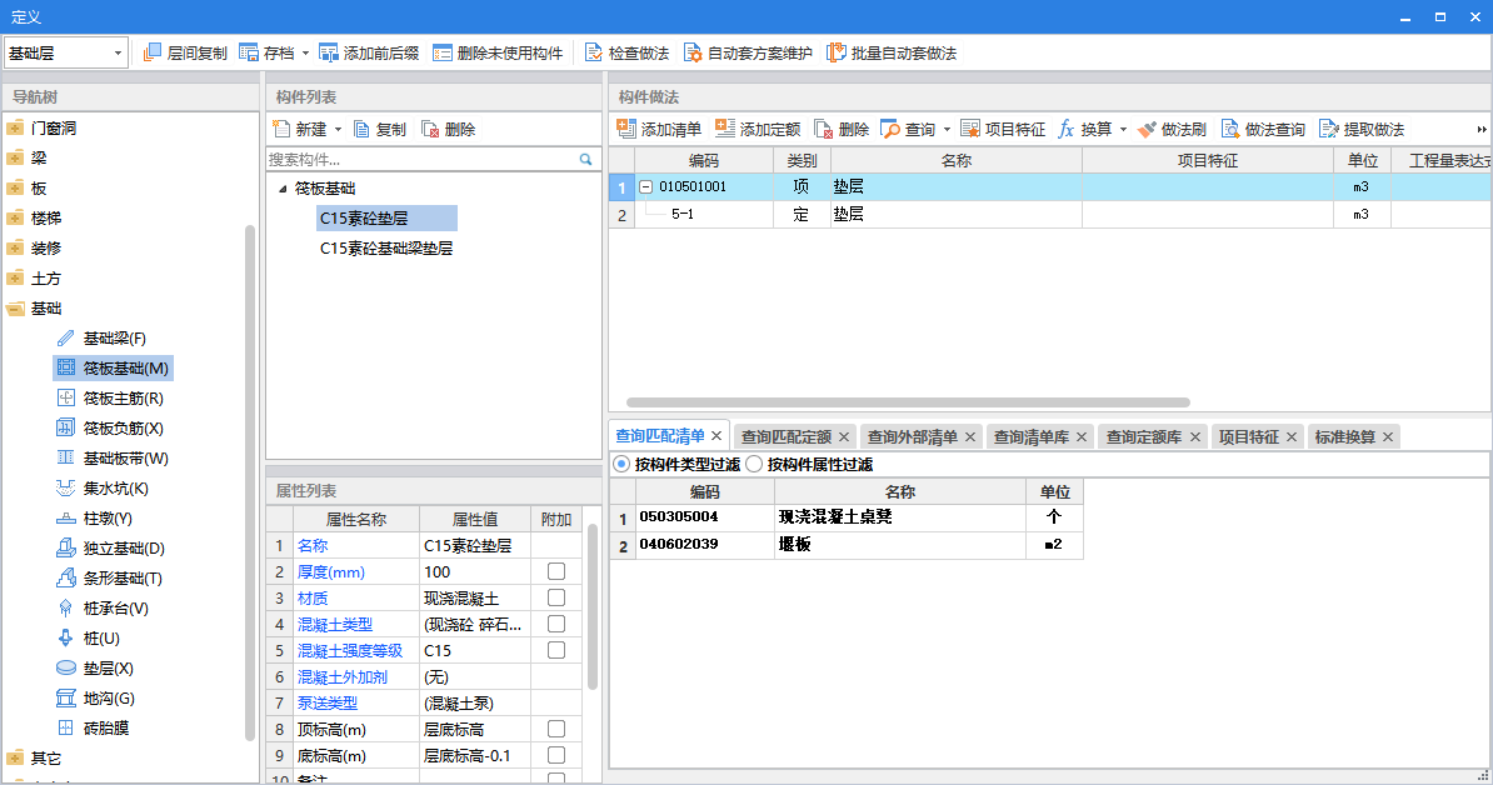The height and width of the screenshot is (785, 1493).
Task: Select 筏板负筋(X) tree item
Action: tap(123, 428)
